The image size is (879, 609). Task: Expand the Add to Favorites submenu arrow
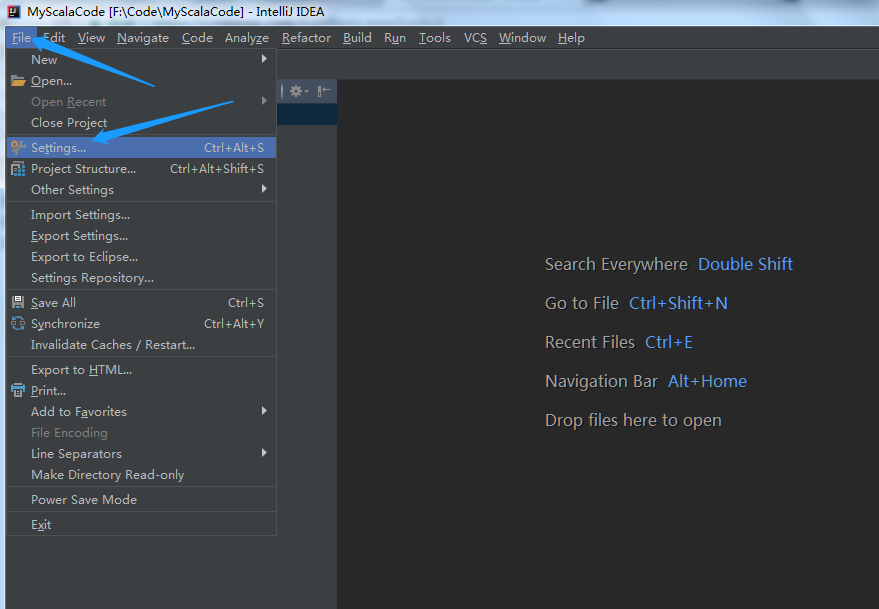point(264,411)
